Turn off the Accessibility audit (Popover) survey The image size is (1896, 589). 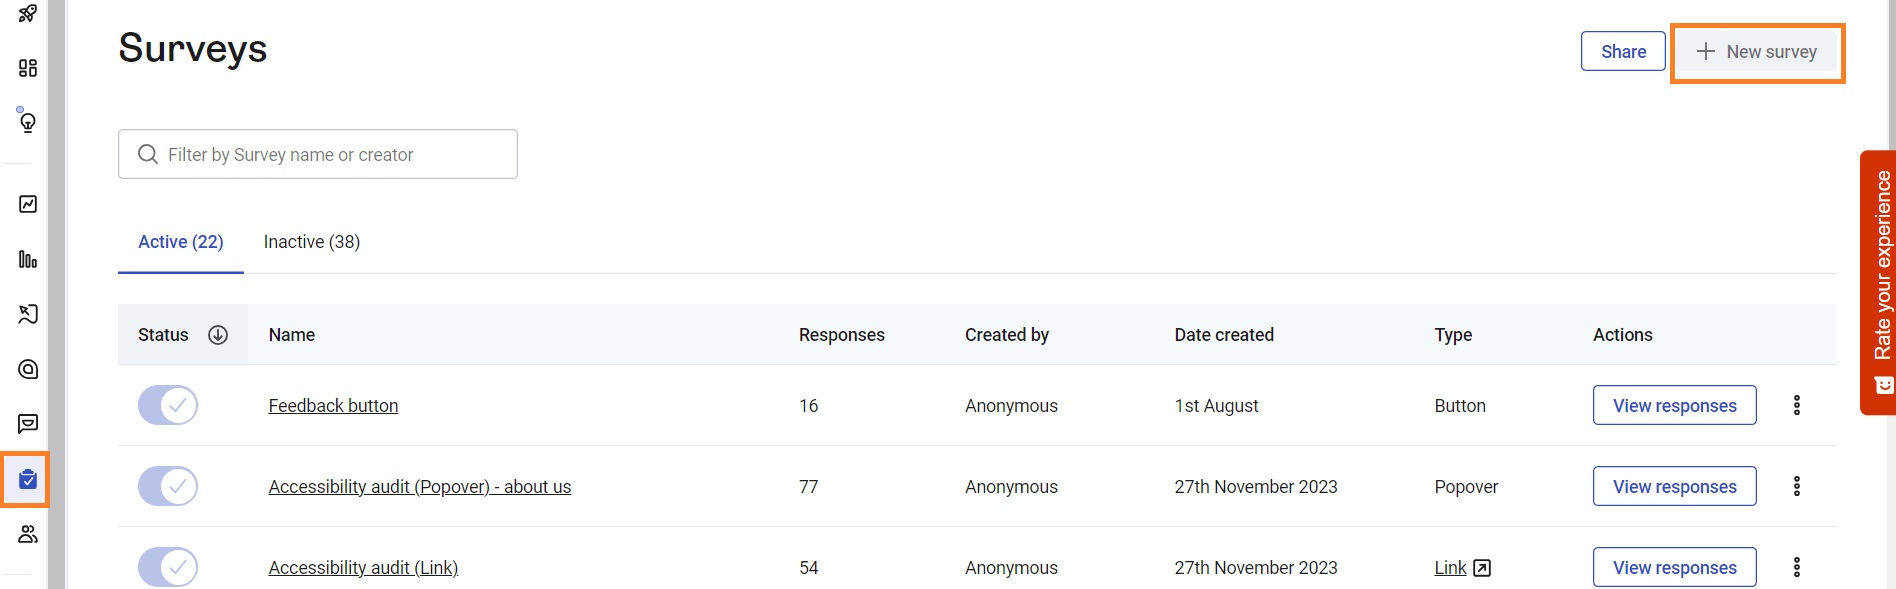click(167, 486)
